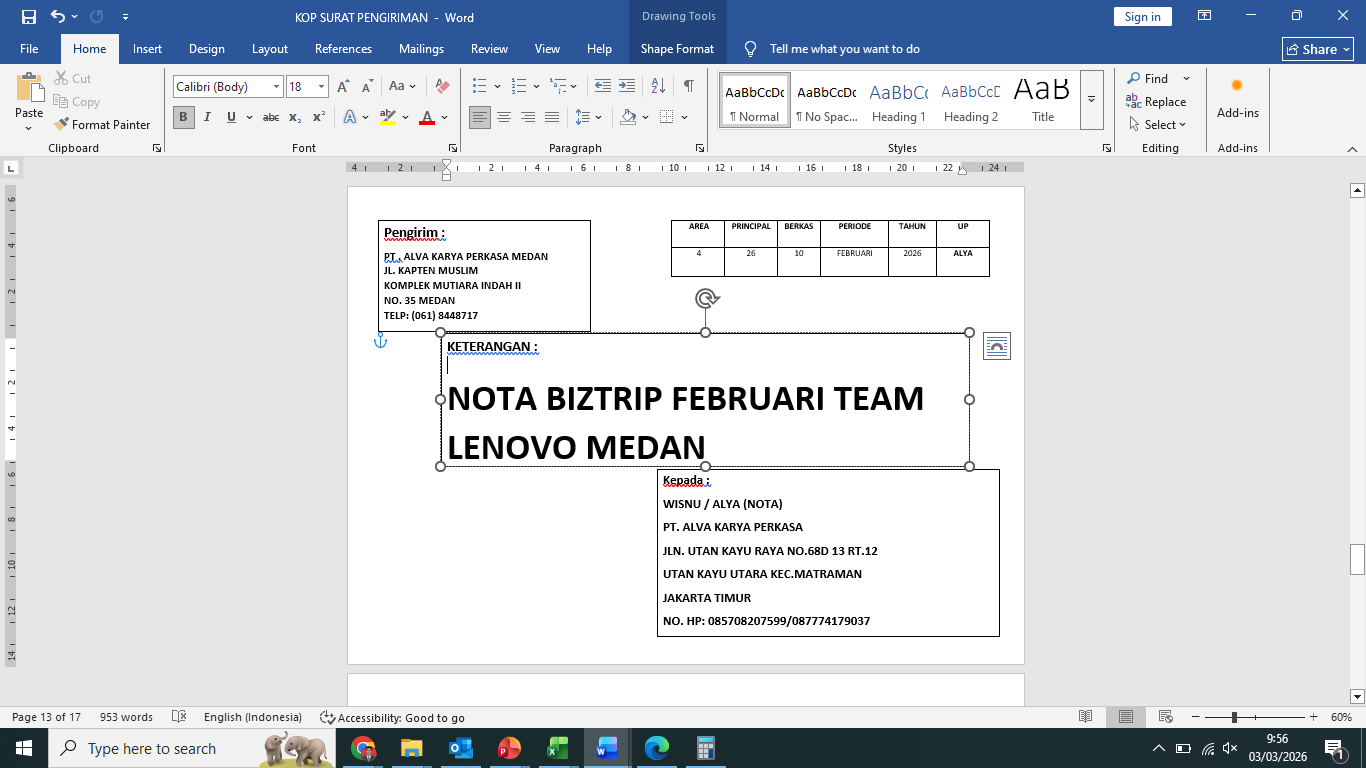Open Excel from the taskbar
The width and height of the screenshot is (1366, 768).
point(558,748)
